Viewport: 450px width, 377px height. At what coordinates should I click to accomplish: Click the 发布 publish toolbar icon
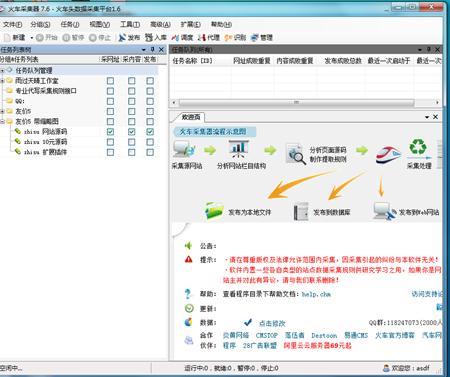pos(122,37)
